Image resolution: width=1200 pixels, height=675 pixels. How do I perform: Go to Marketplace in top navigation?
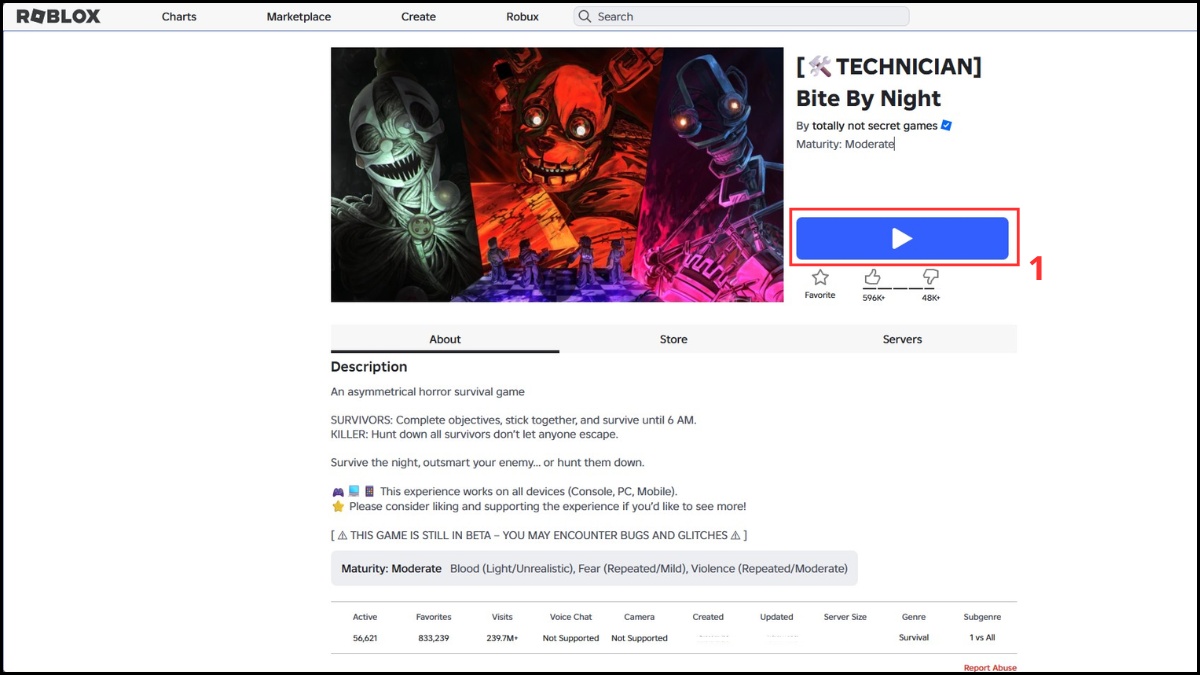[x=299, y=16]
